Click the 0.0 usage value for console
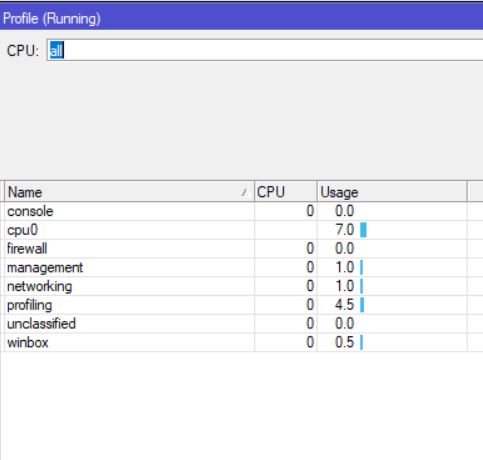This screenshot has height=460, width=483. click(345, 211)
